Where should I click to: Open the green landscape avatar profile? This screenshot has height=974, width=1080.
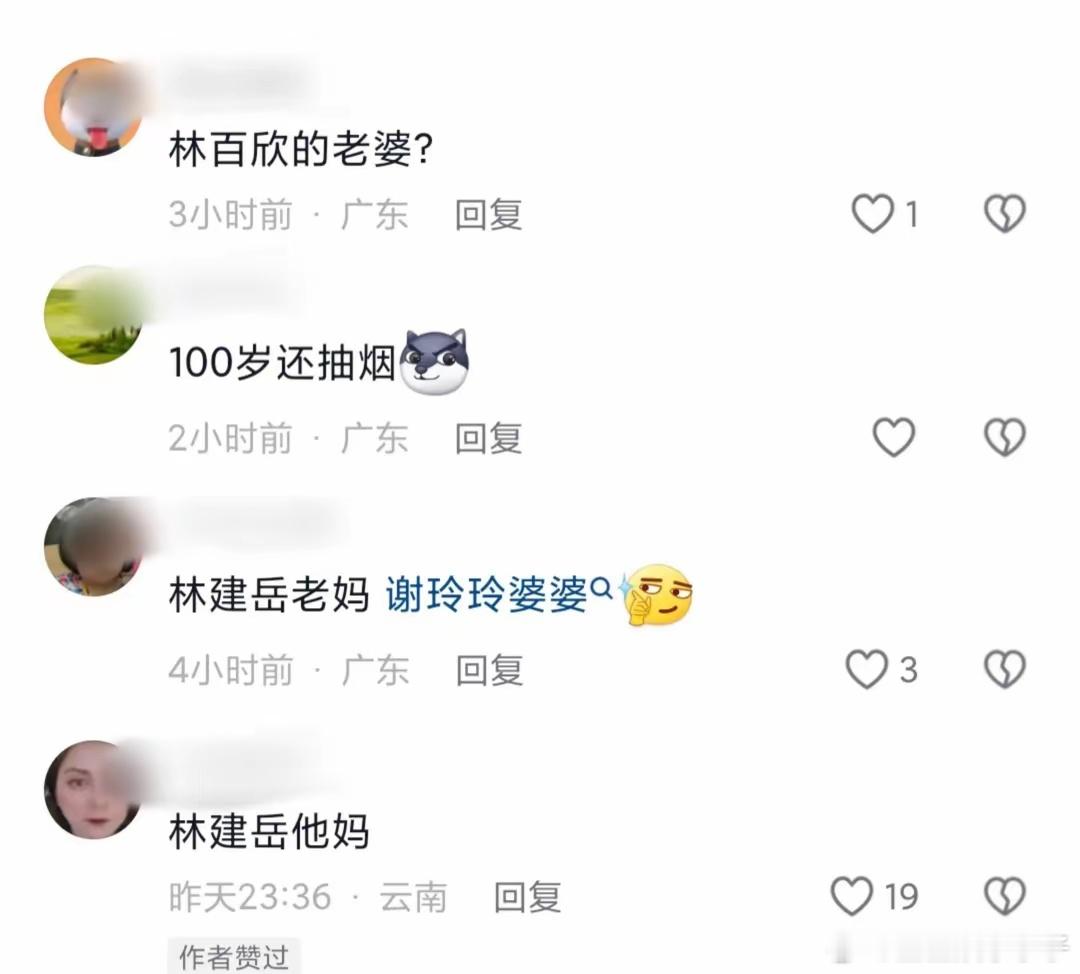click(x=94, y=315)
